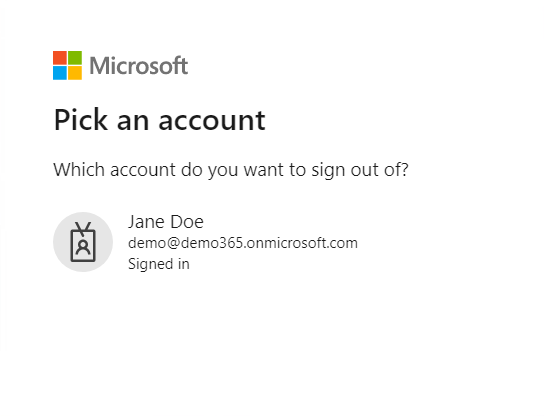This screenshot has height=416, width=544.
Task: Click the red square in Microsoft logo
Action: click(x=60, y=58)
